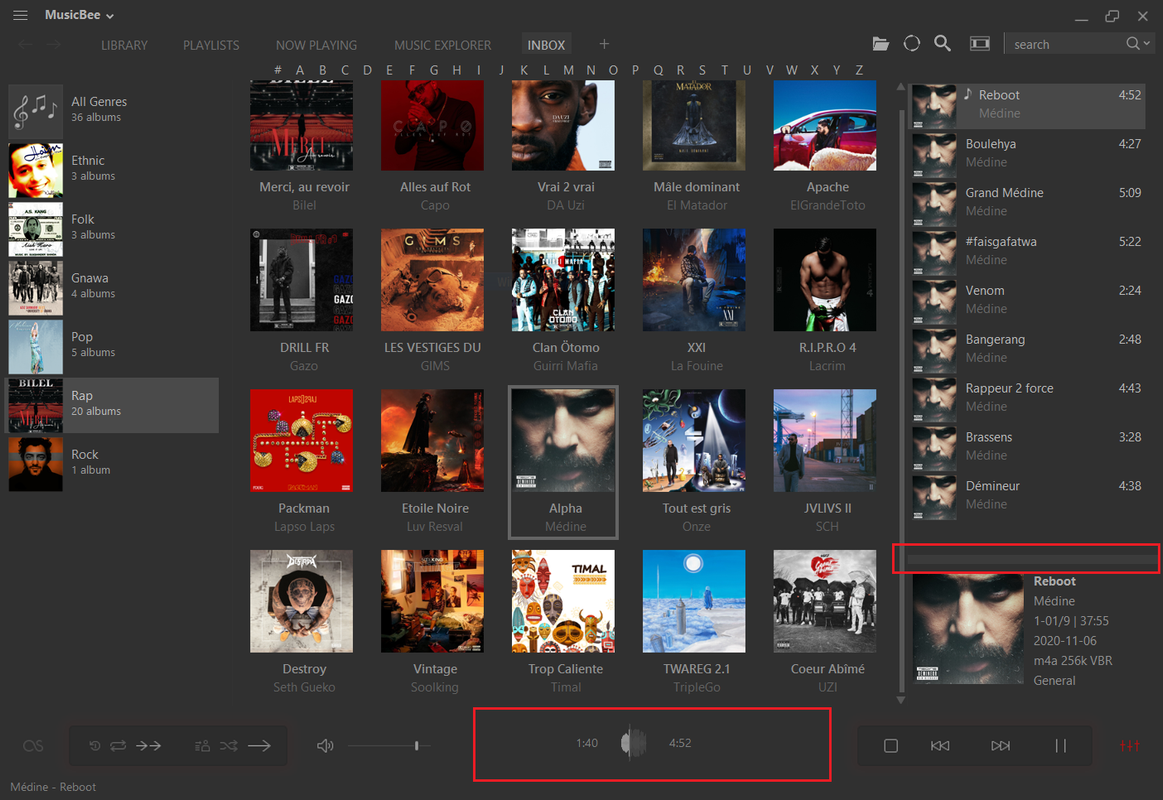Toggle shuffle mode

[x=228, y=746]
